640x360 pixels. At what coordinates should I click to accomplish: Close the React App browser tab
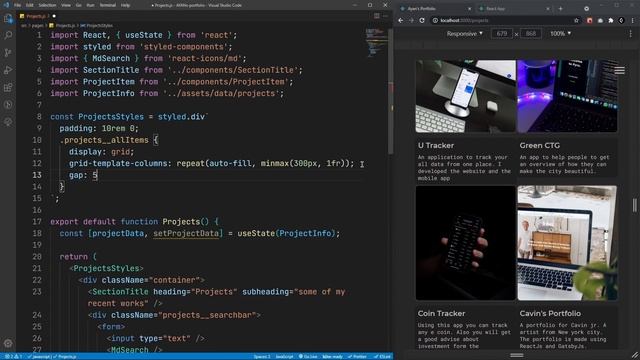click(548, 9)
